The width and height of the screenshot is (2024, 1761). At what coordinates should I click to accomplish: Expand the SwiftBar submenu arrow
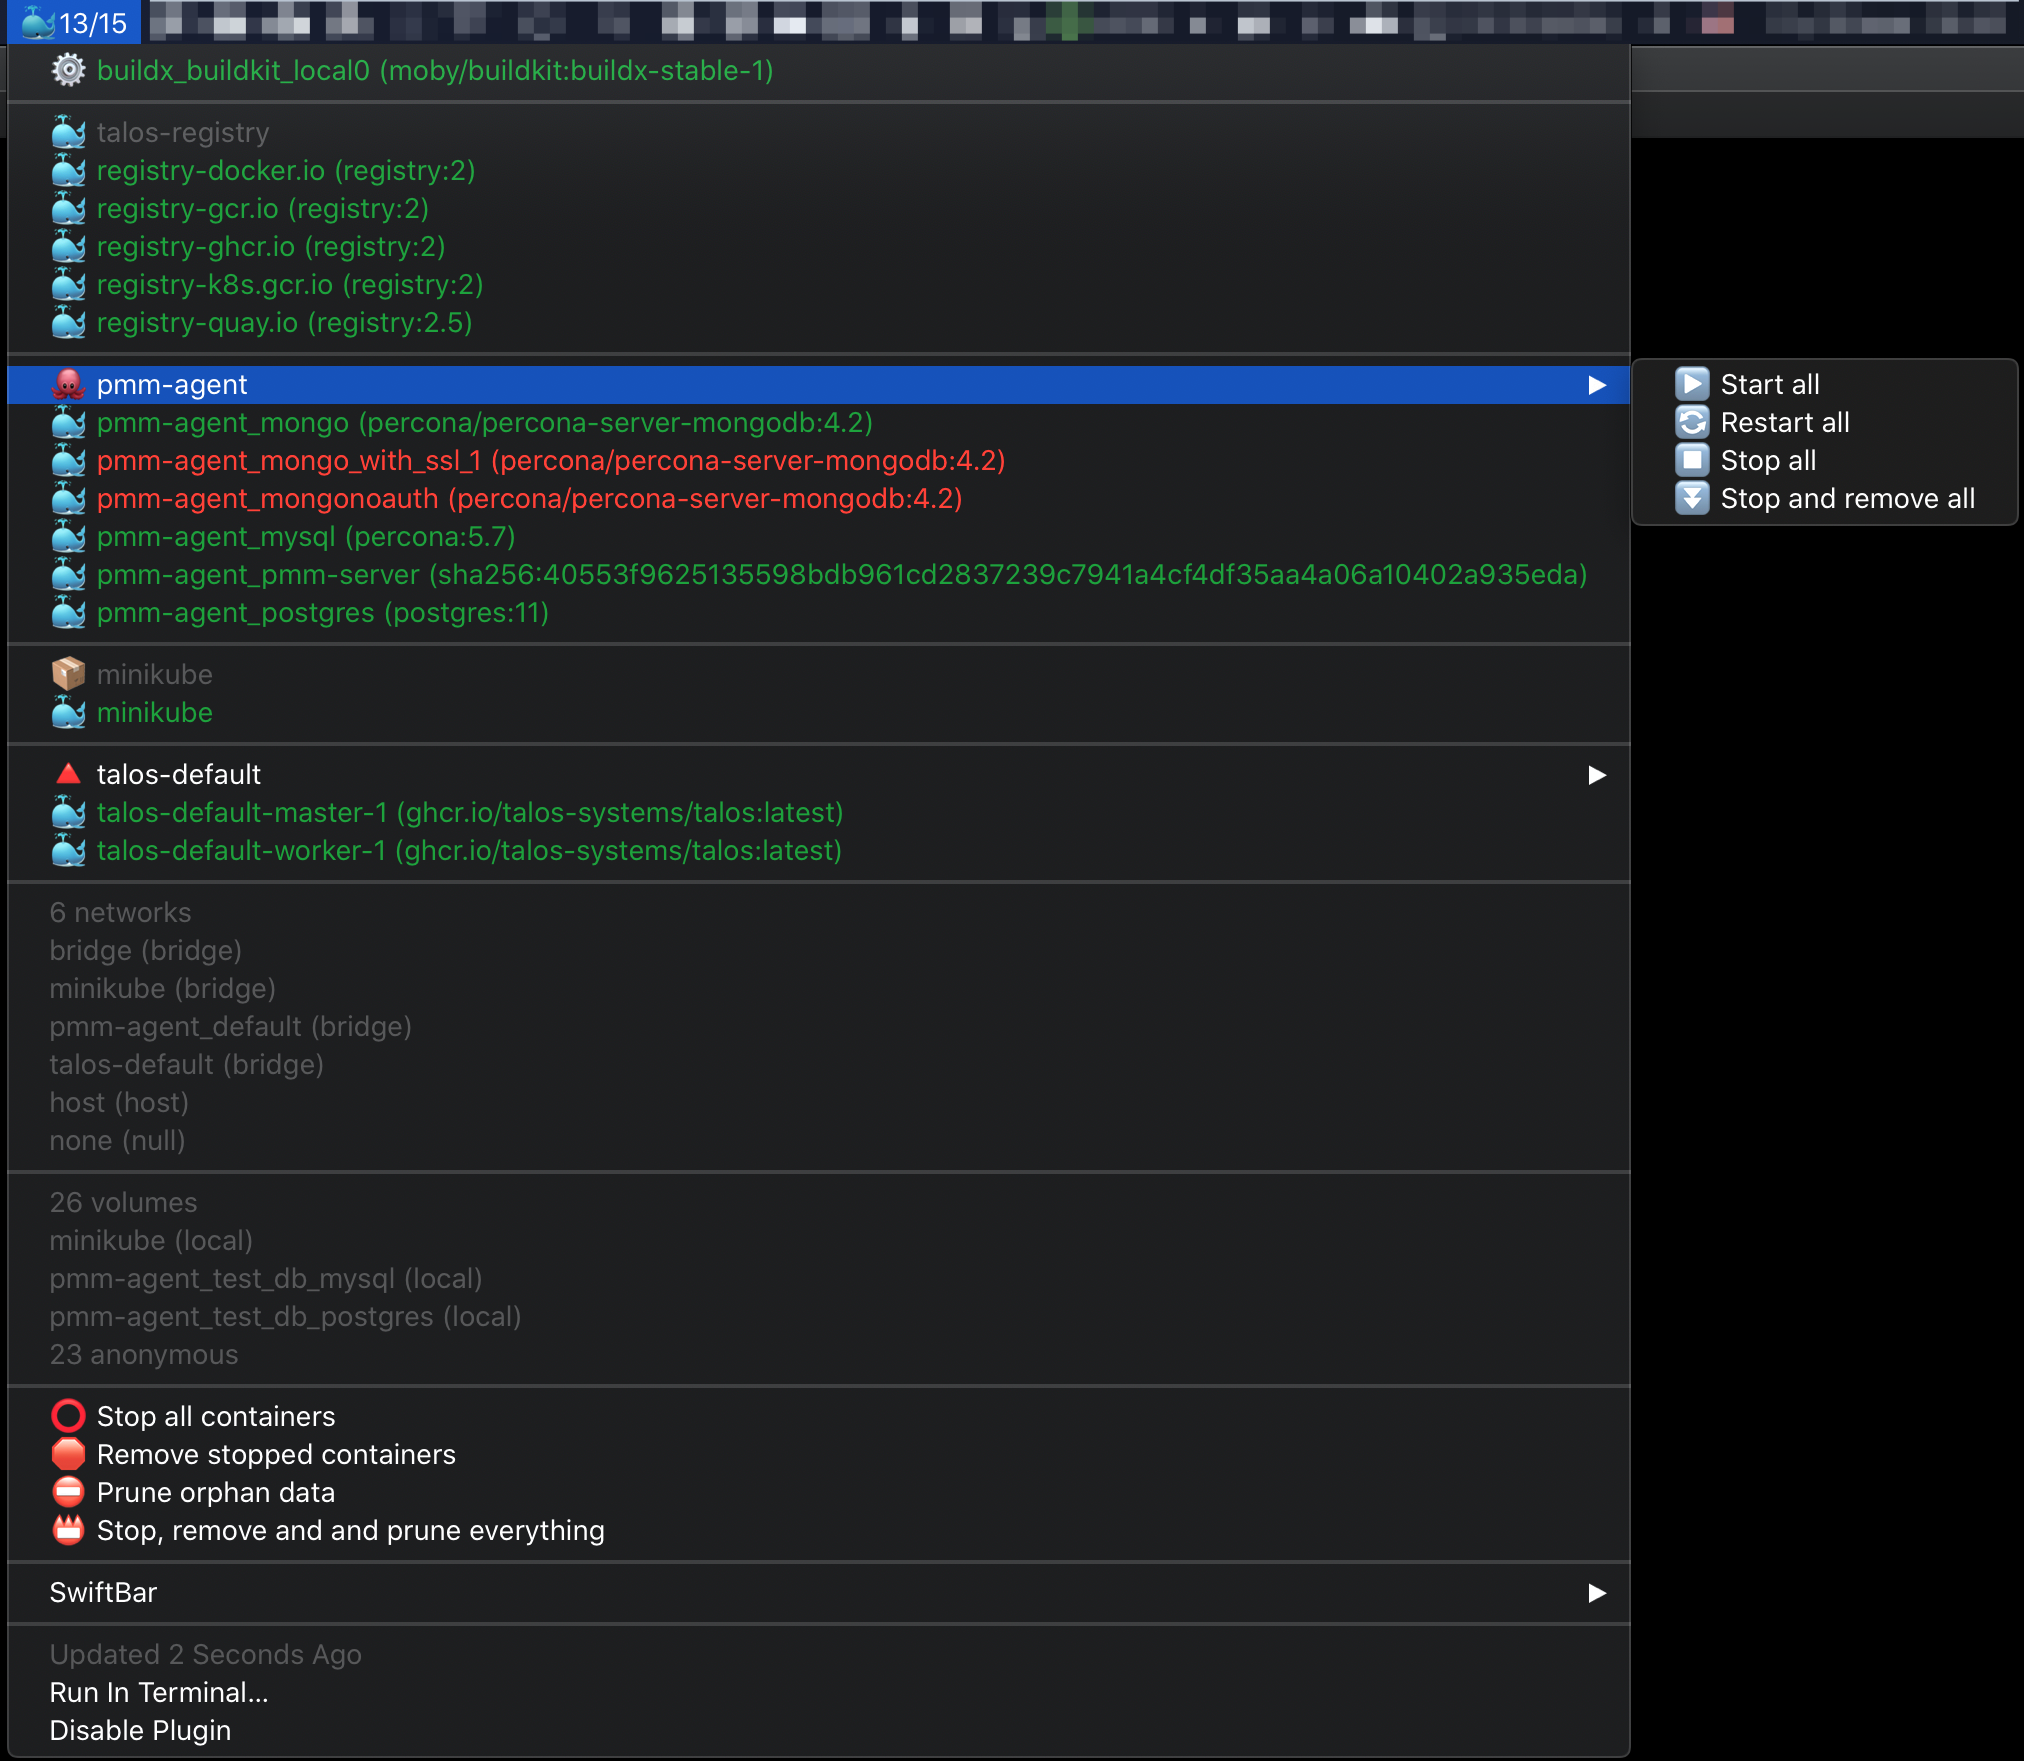pyautogui.click(x=1597, y=1593)
